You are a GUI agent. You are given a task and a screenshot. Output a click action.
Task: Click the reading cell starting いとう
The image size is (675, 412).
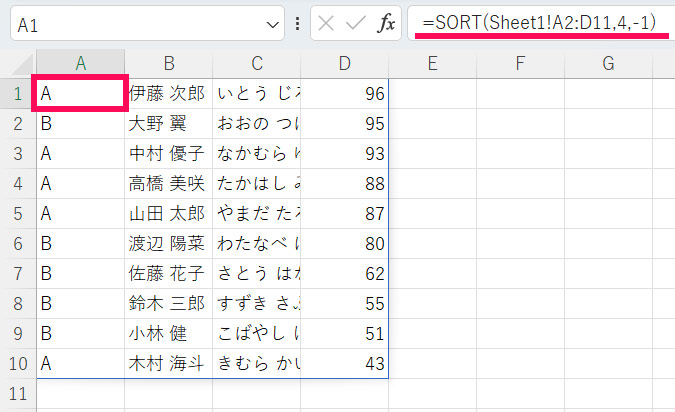pos(257,94)
